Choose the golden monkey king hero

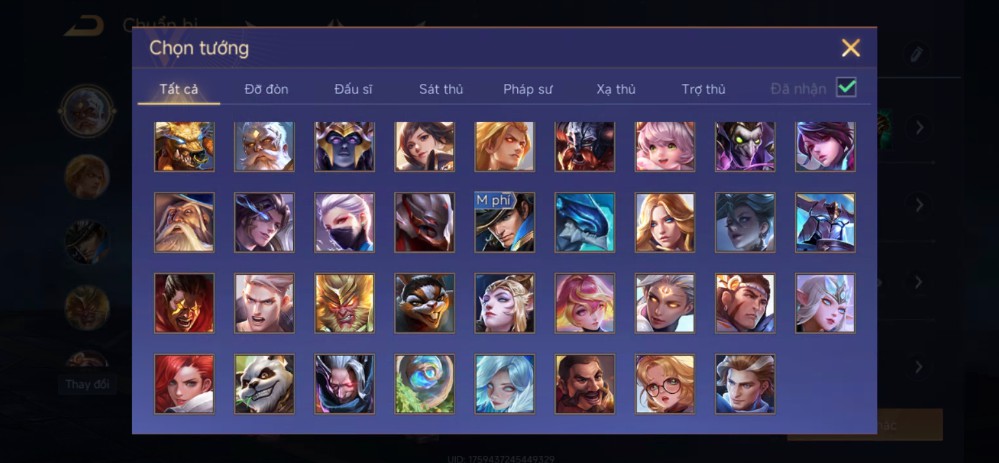pos(345,303)
